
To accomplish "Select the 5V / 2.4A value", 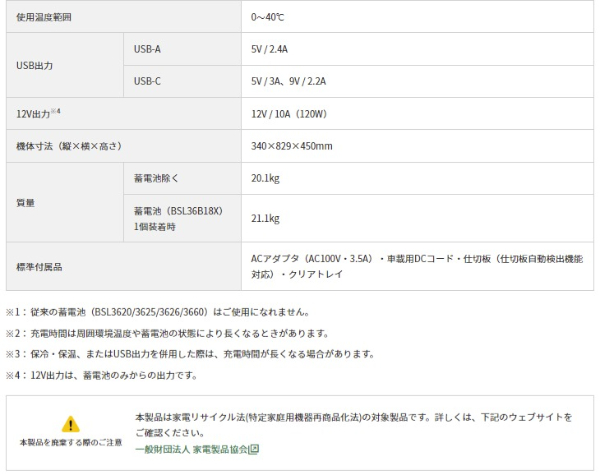I will (269, 49).
